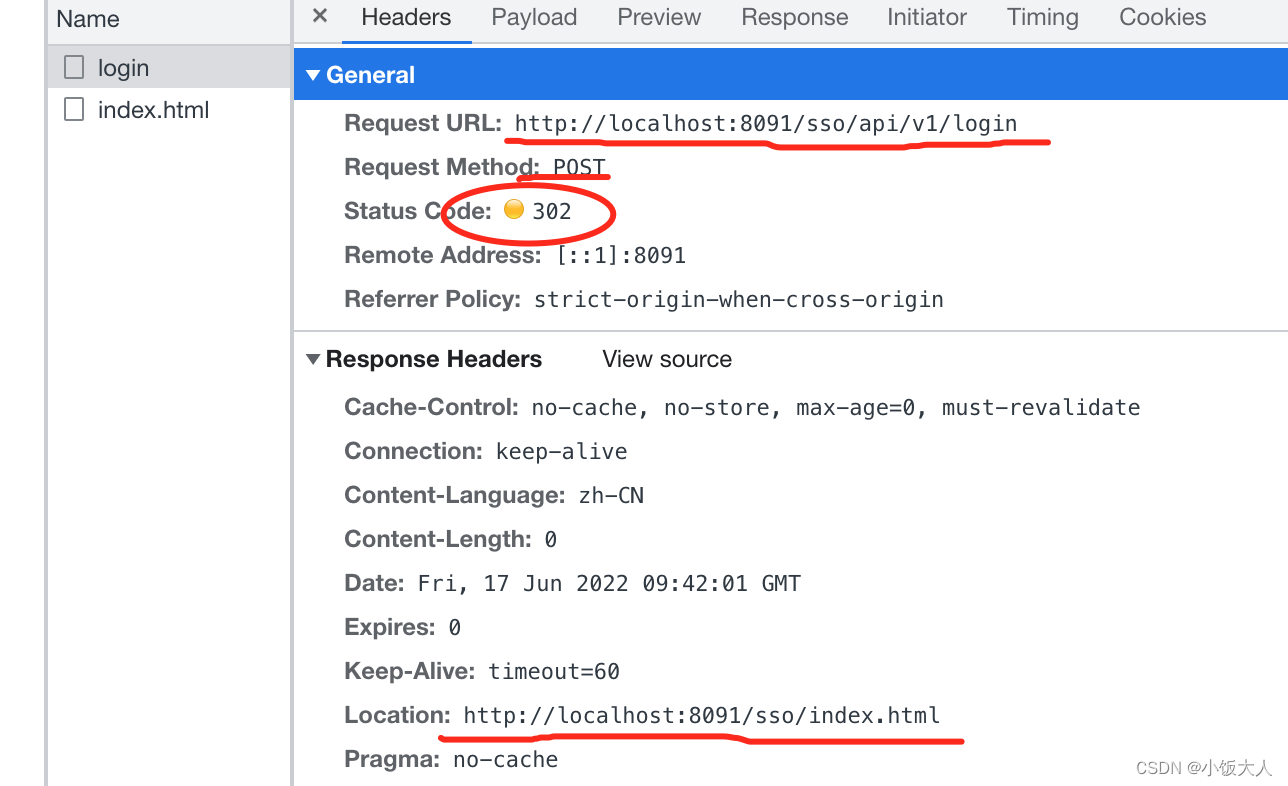Click View source for response headers
Screen dimensions: 1288x786
click(667, 359)
